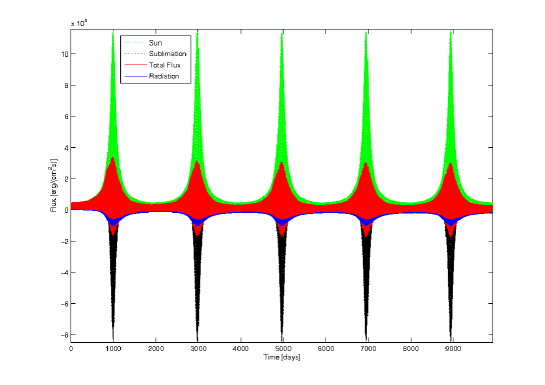Click the y-axis tick label 0
Screen dimensions: 545x385
click(66, 210)
